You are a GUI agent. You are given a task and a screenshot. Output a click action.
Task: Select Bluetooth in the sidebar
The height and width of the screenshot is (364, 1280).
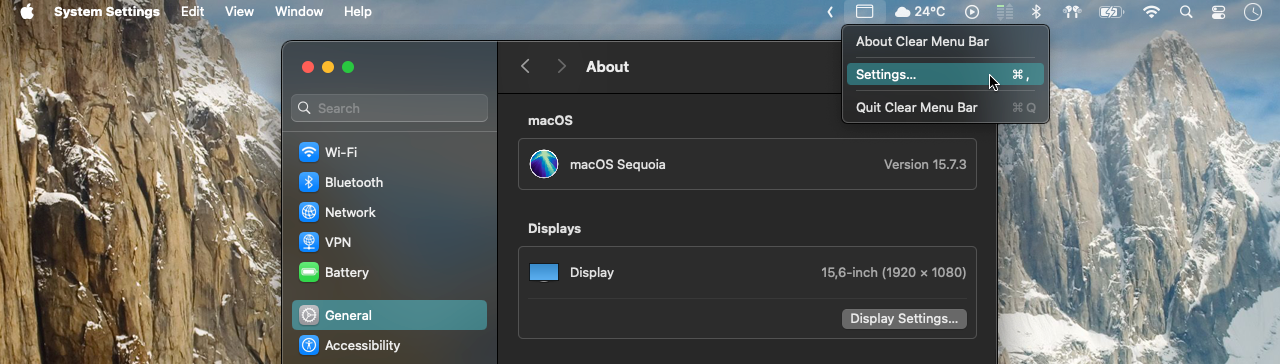pyautogui.click(x=389, y=182)
